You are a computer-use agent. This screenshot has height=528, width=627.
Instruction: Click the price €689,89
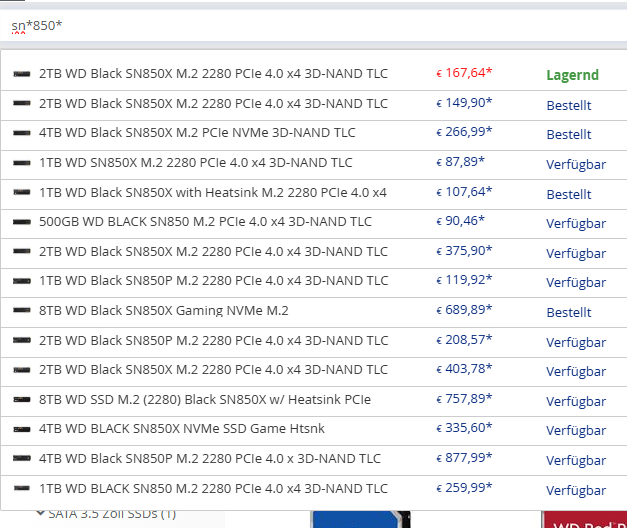point(464,310)
